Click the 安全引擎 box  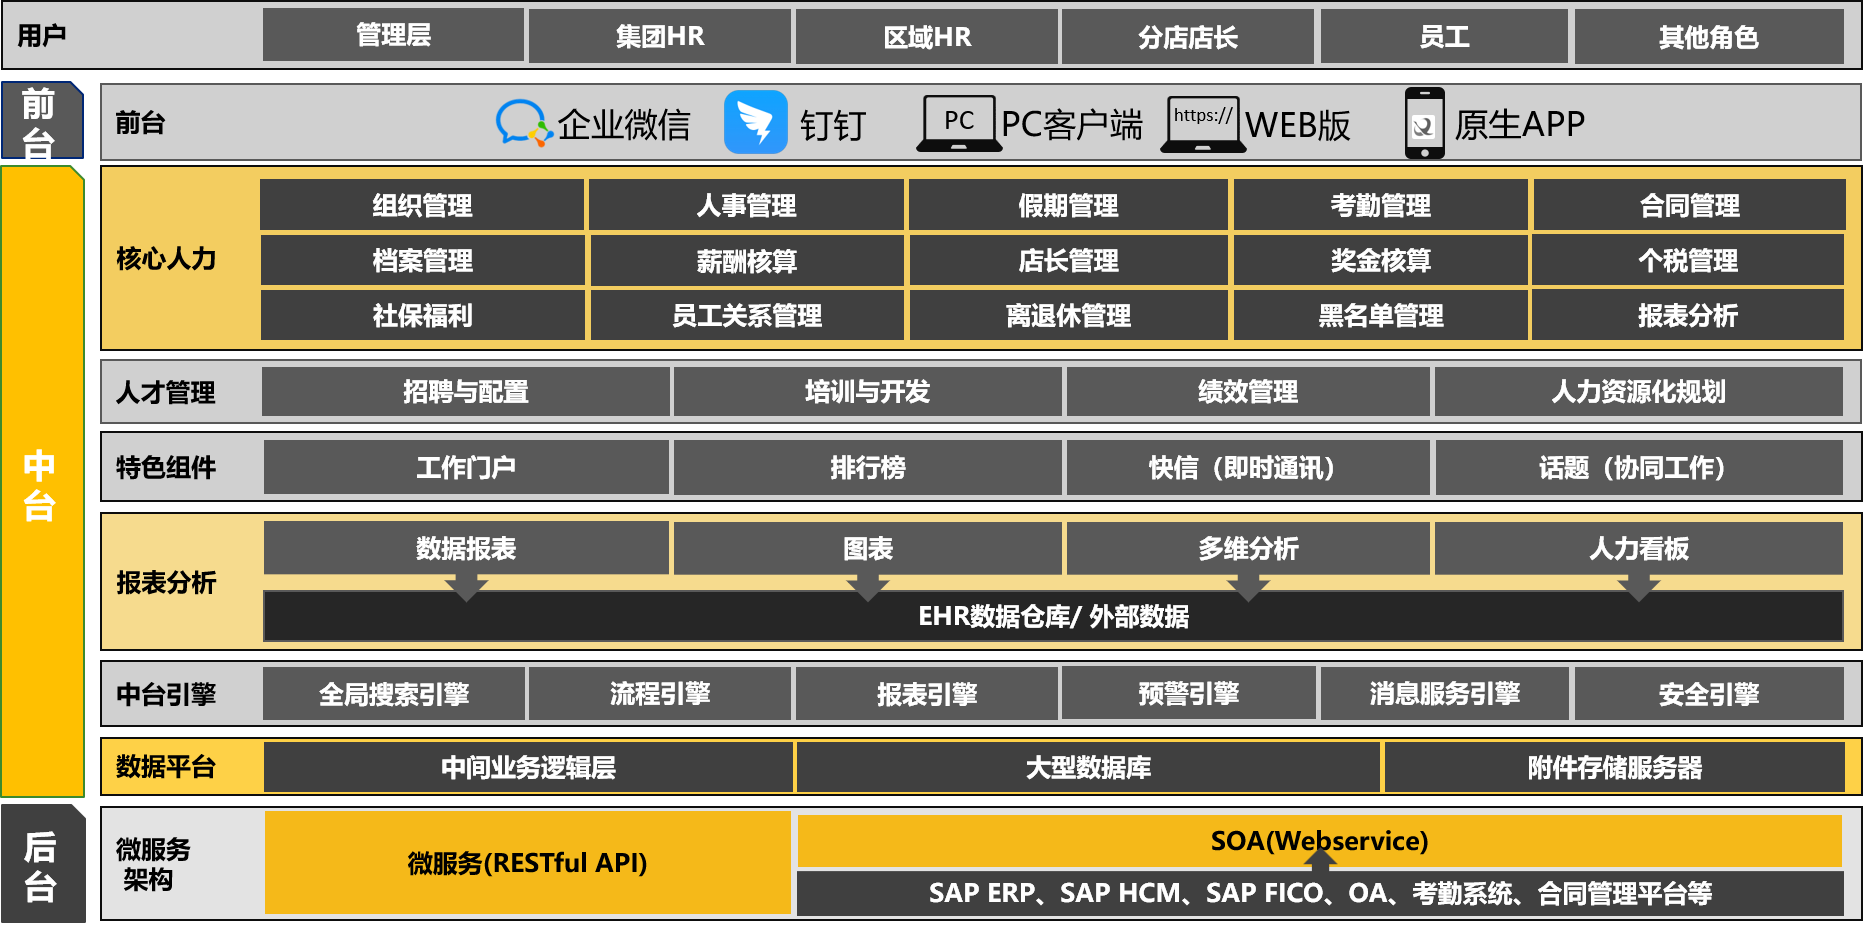click(x=1709, y=694)
